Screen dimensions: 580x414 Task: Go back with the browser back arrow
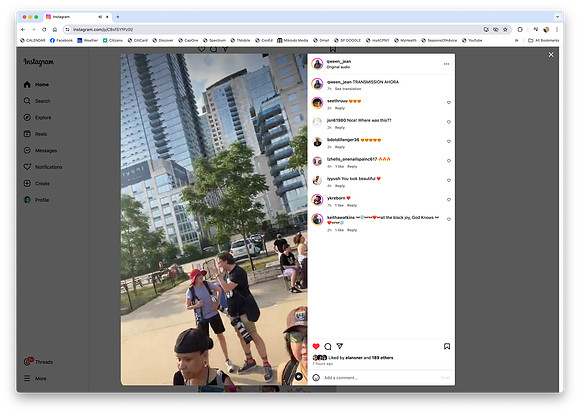(x=23, y=29)
